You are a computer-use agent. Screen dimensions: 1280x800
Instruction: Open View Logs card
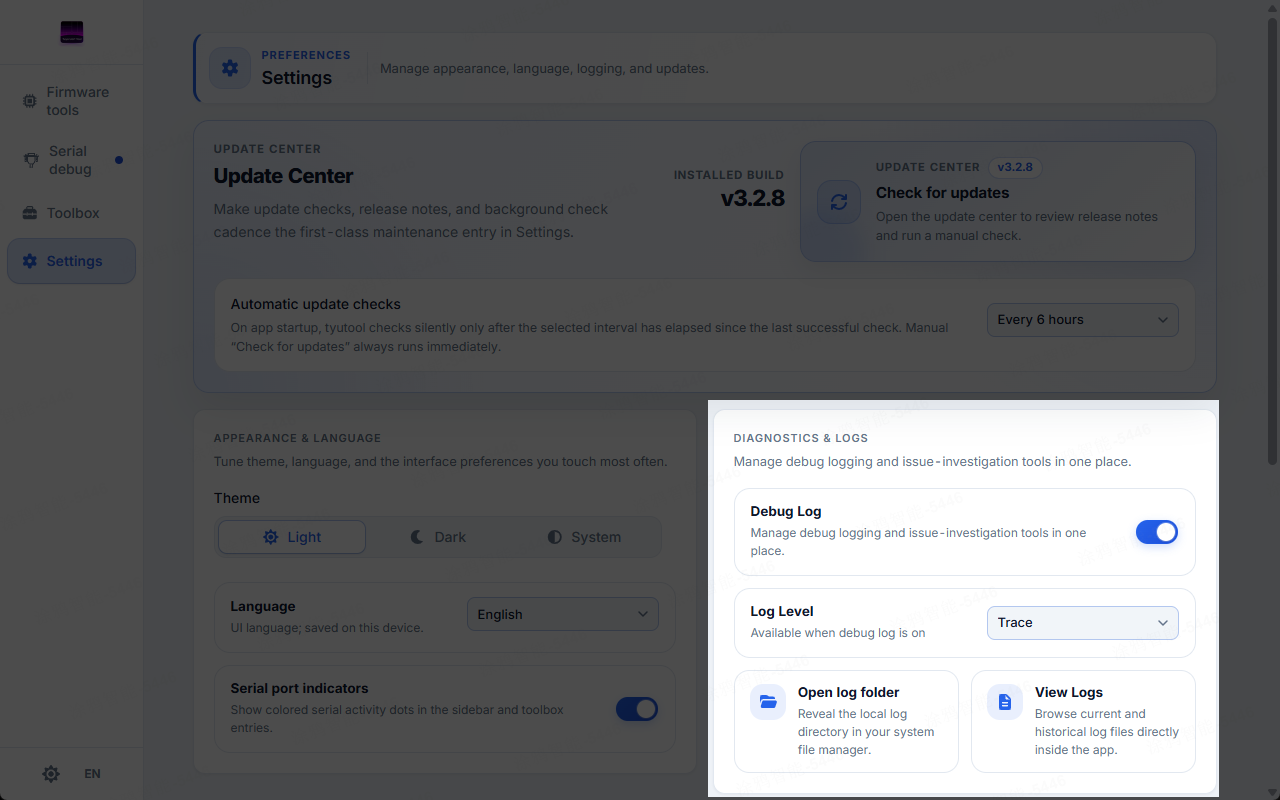click(1083, 721)
